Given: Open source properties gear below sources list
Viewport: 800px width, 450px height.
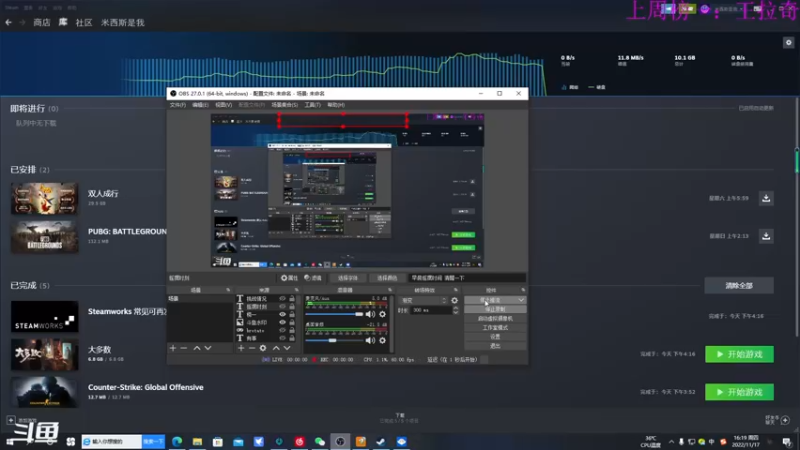Looking at the screenshot, I should 263,348.
